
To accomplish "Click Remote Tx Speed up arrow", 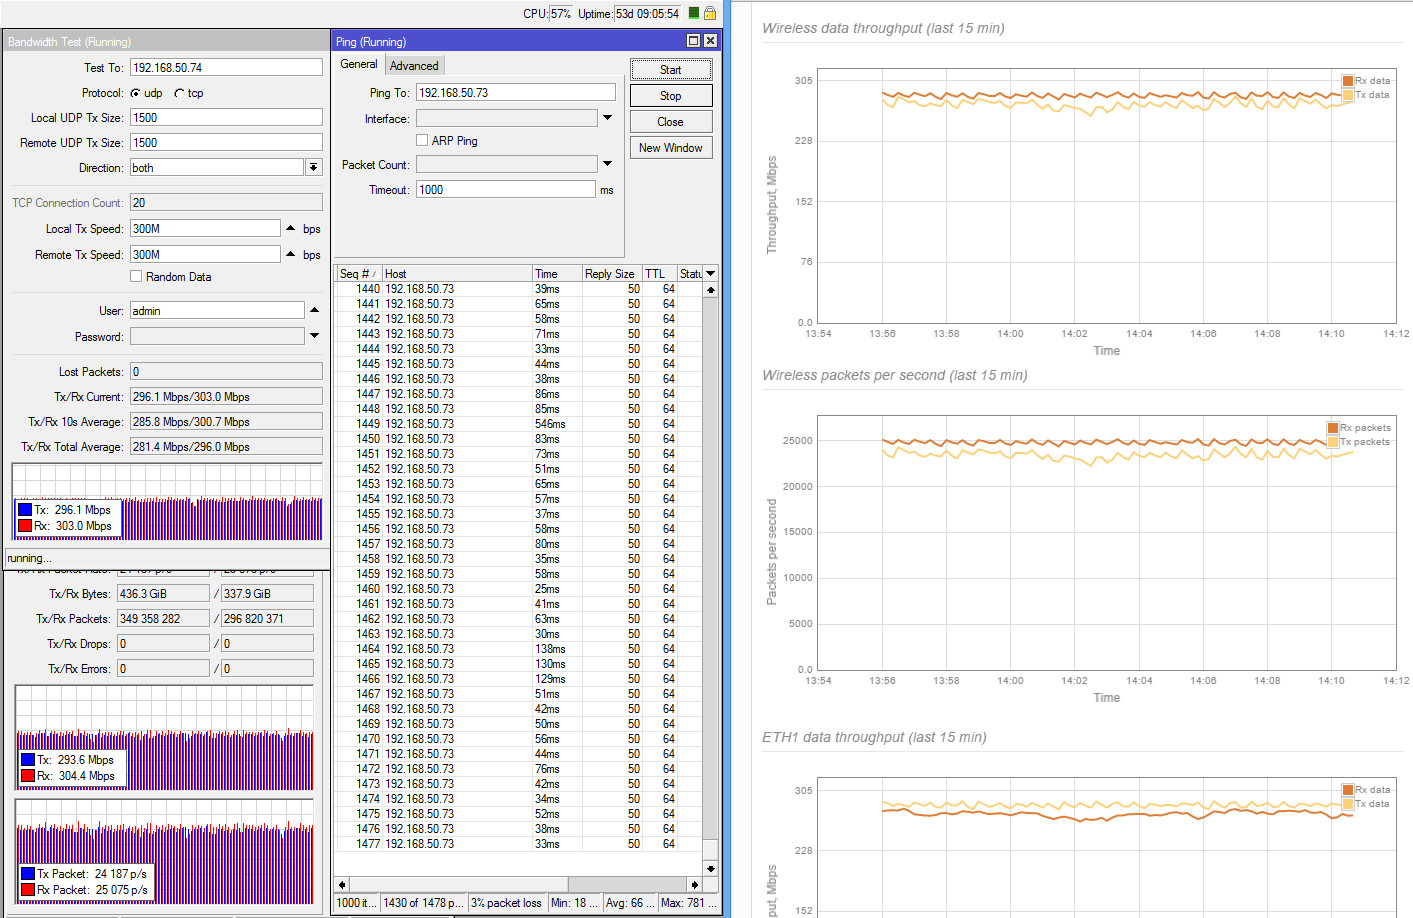I will [290, 255].
